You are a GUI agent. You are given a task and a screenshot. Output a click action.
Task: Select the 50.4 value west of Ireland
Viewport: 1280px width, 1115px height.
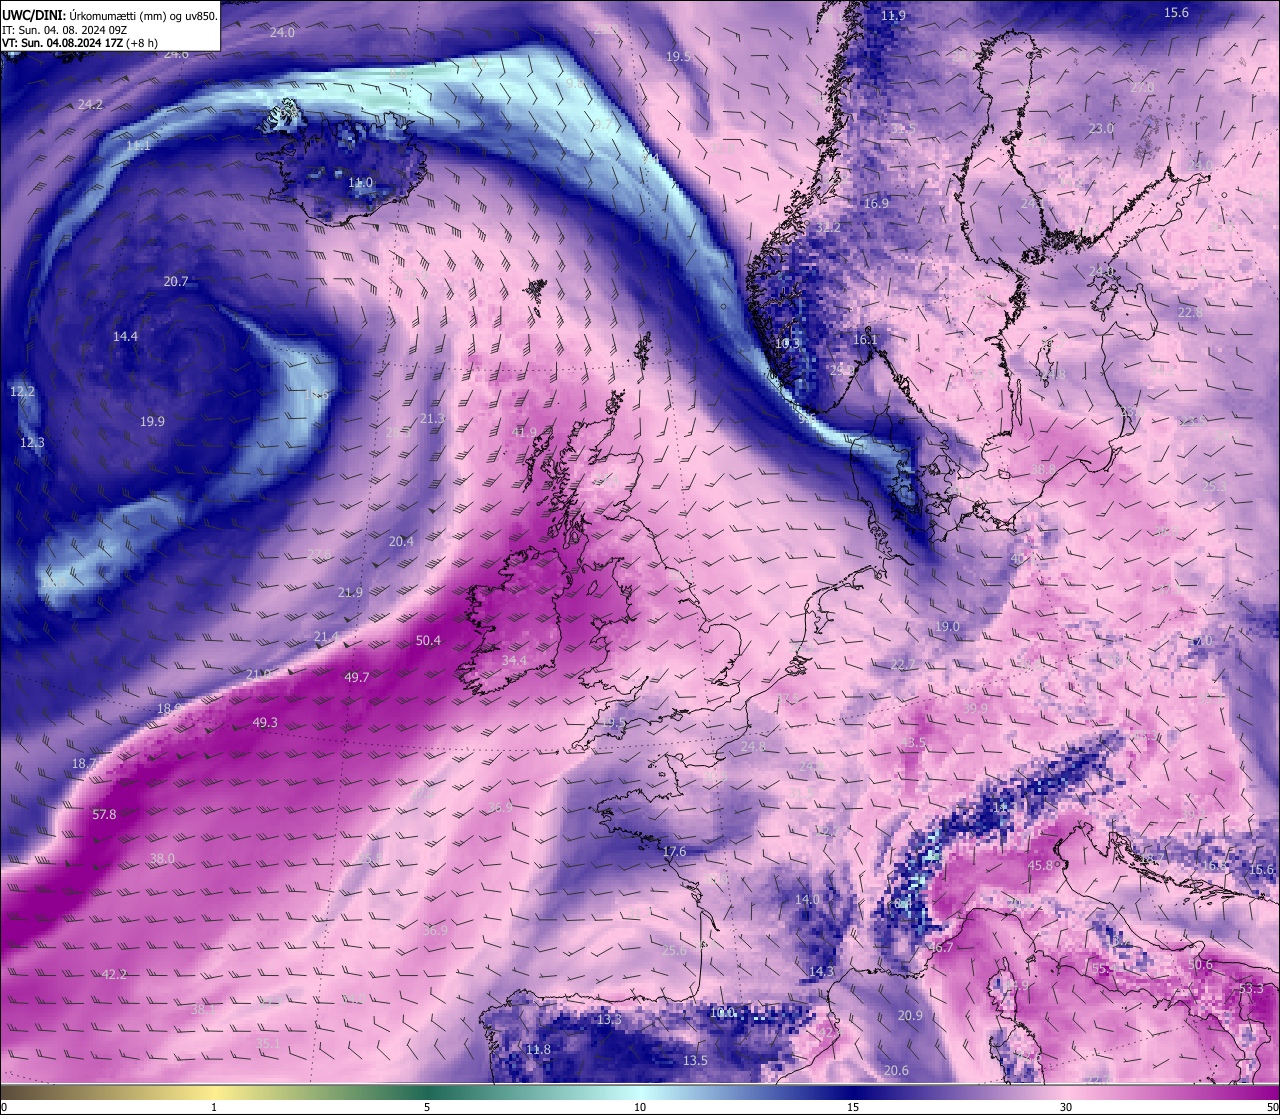tap(428, 641)
